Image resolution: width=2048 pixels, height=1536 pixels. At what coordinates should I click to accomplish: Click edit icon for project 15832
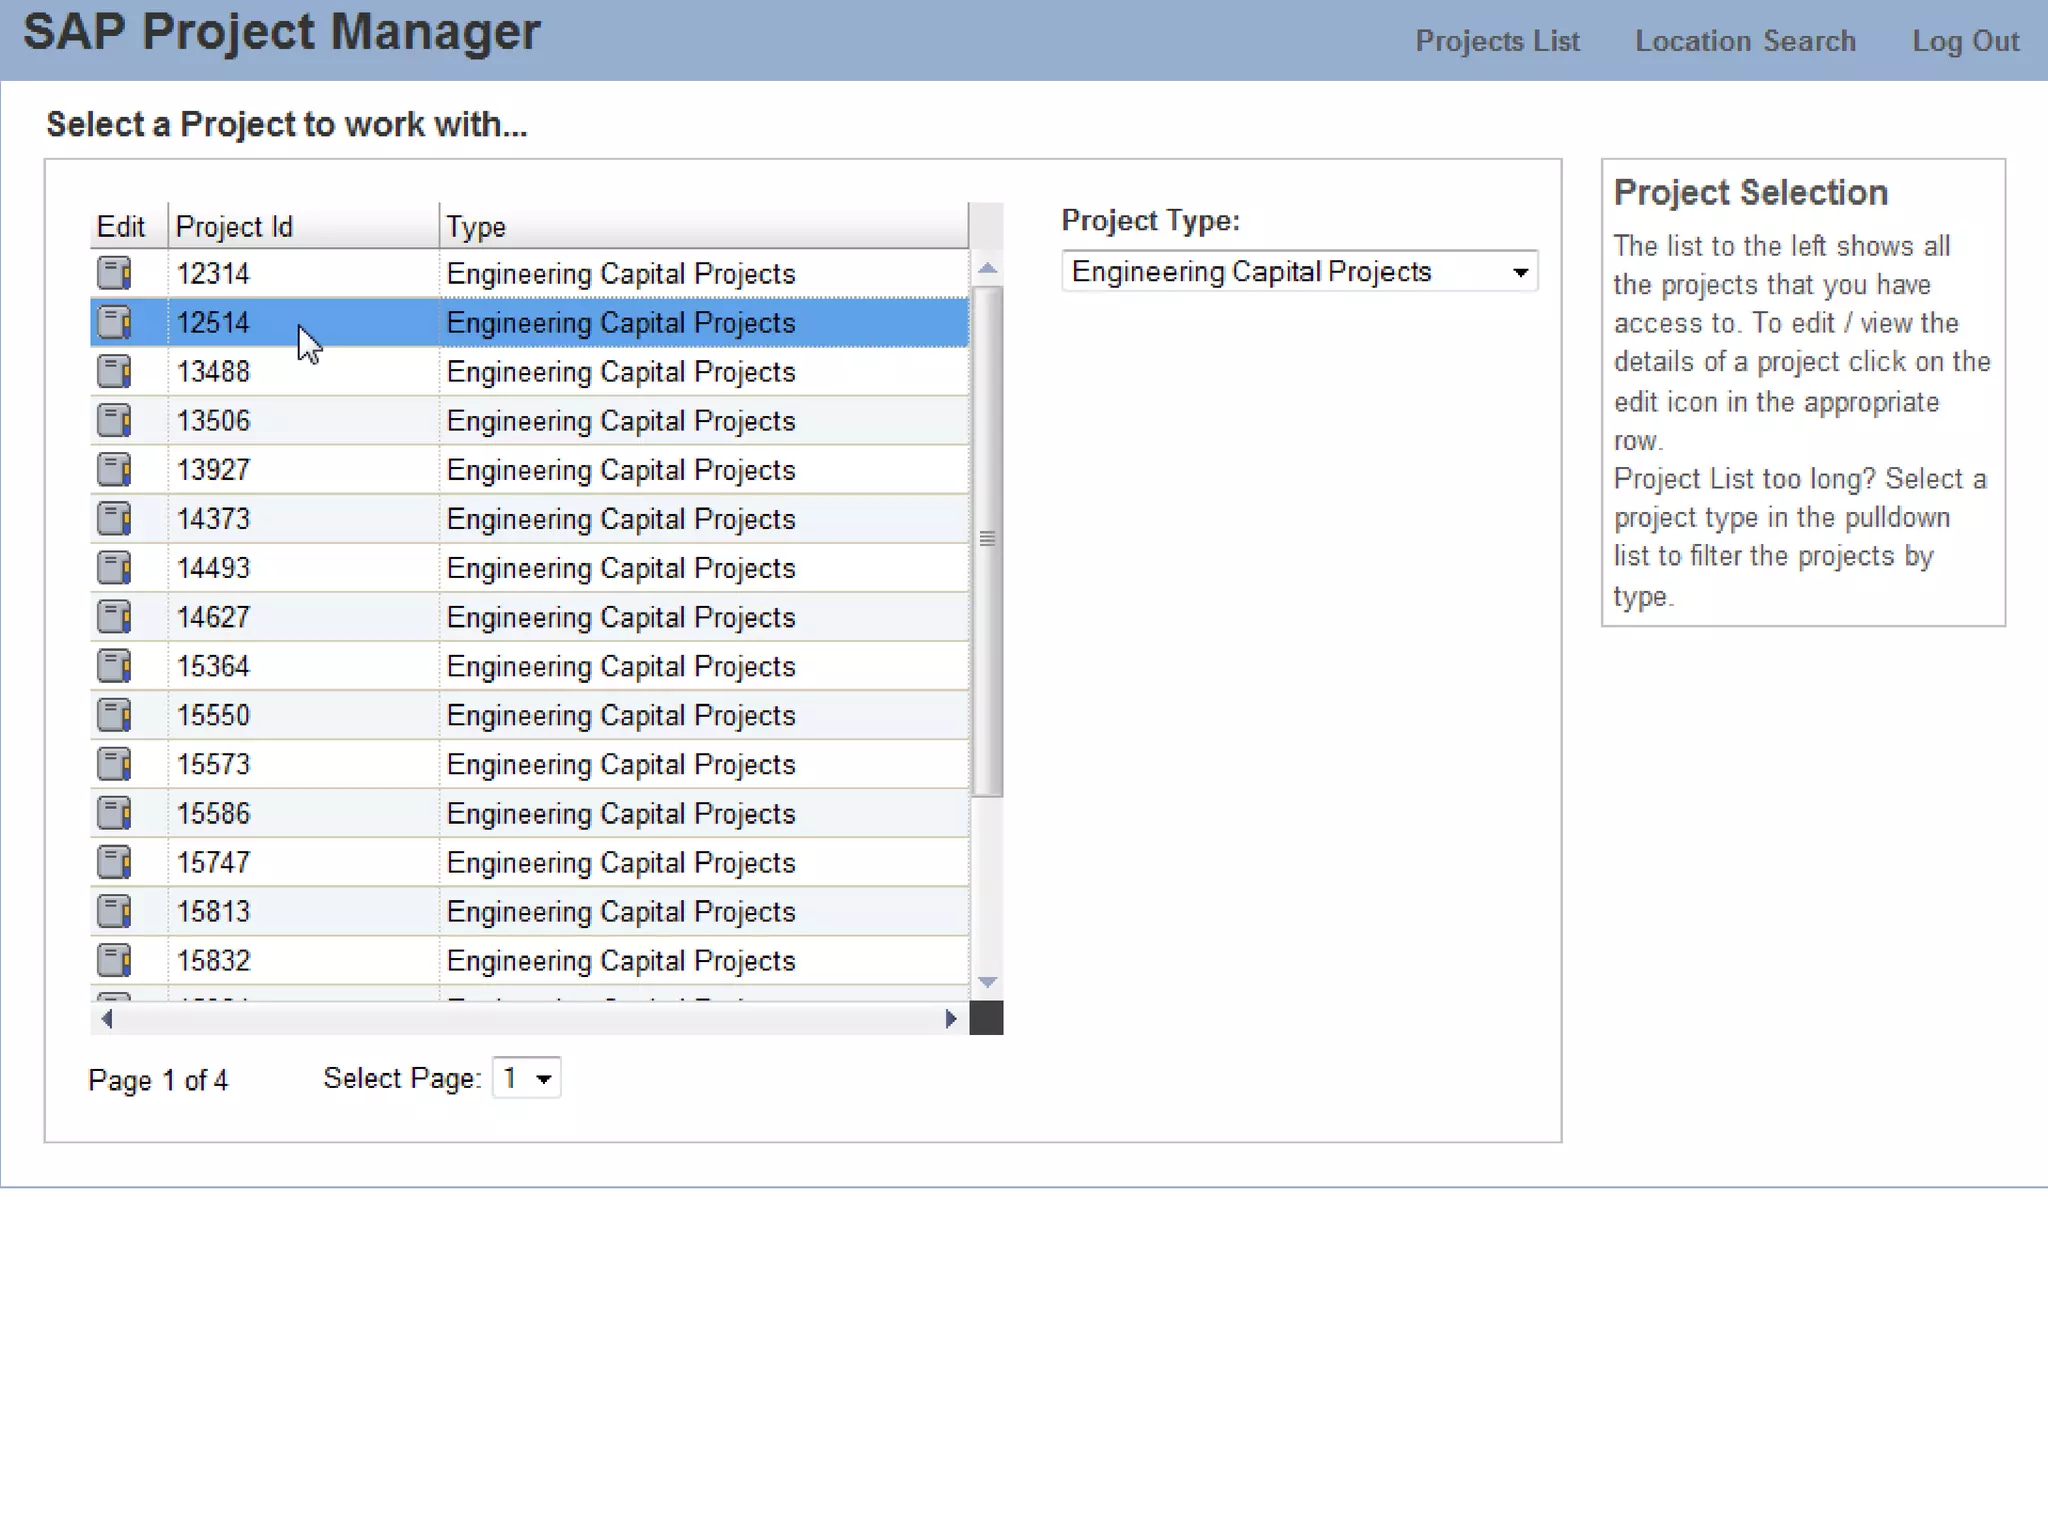[114, 959]
